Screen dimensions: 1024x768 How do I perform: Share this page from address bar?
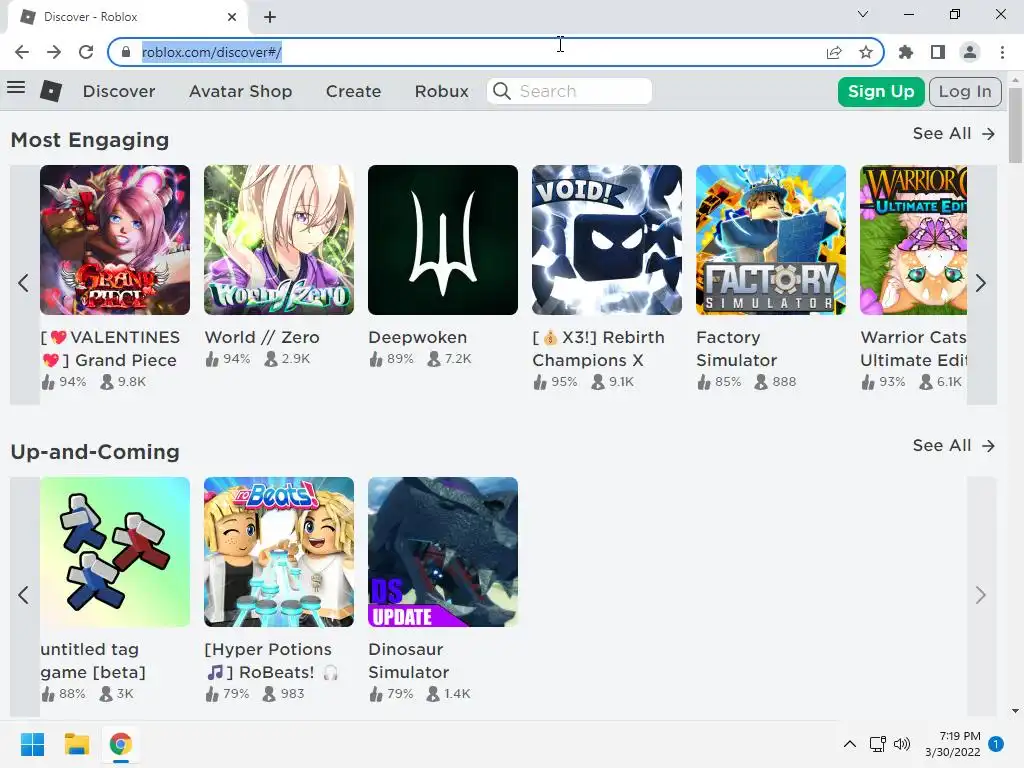[834, 52]
